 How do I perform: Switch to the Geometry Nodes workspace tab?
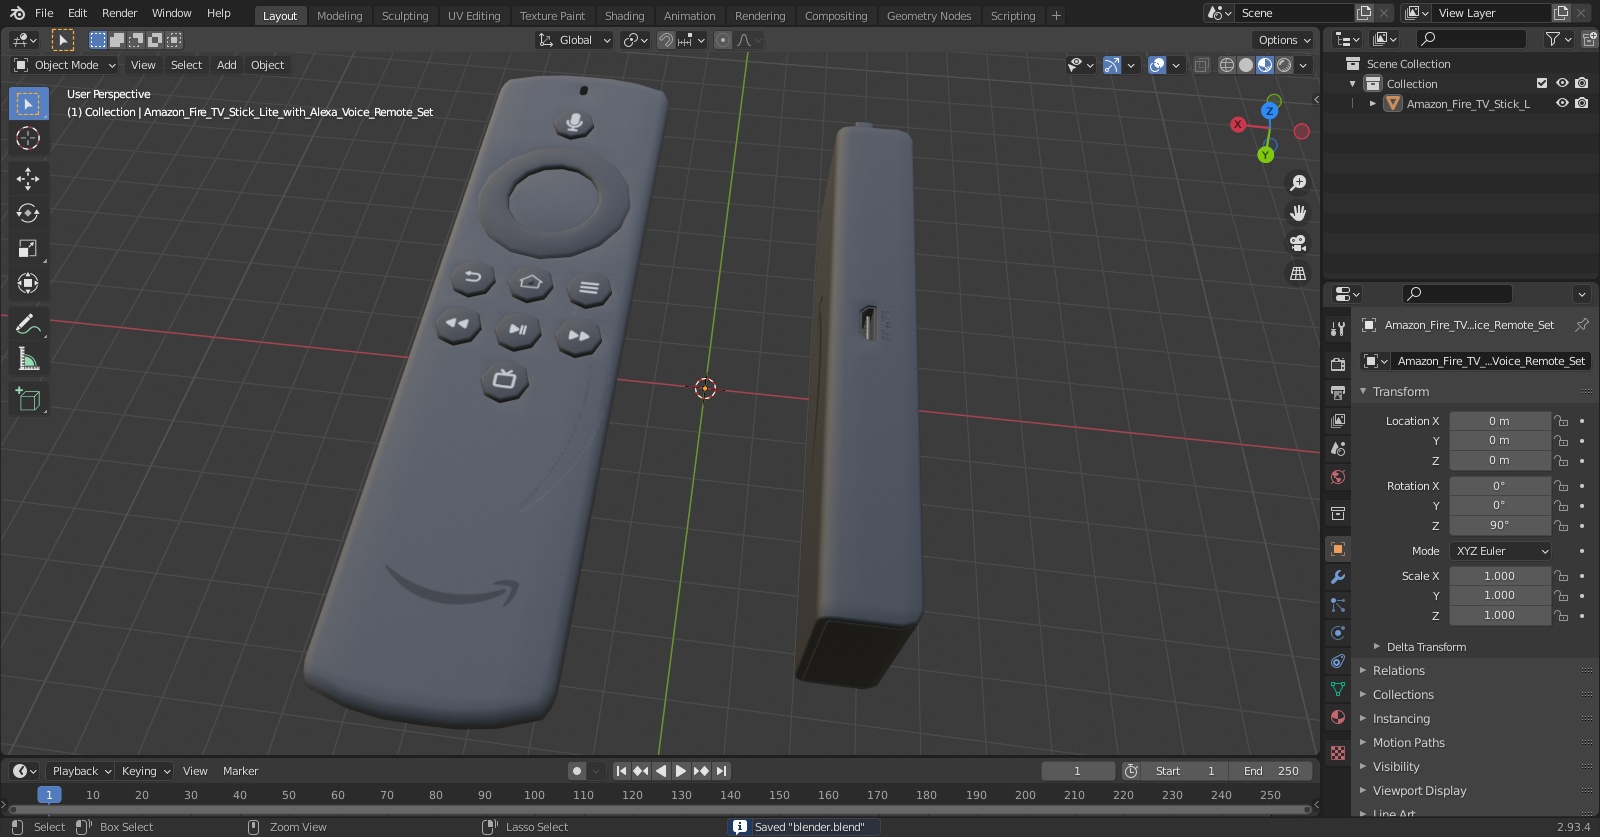pos(929,16)
